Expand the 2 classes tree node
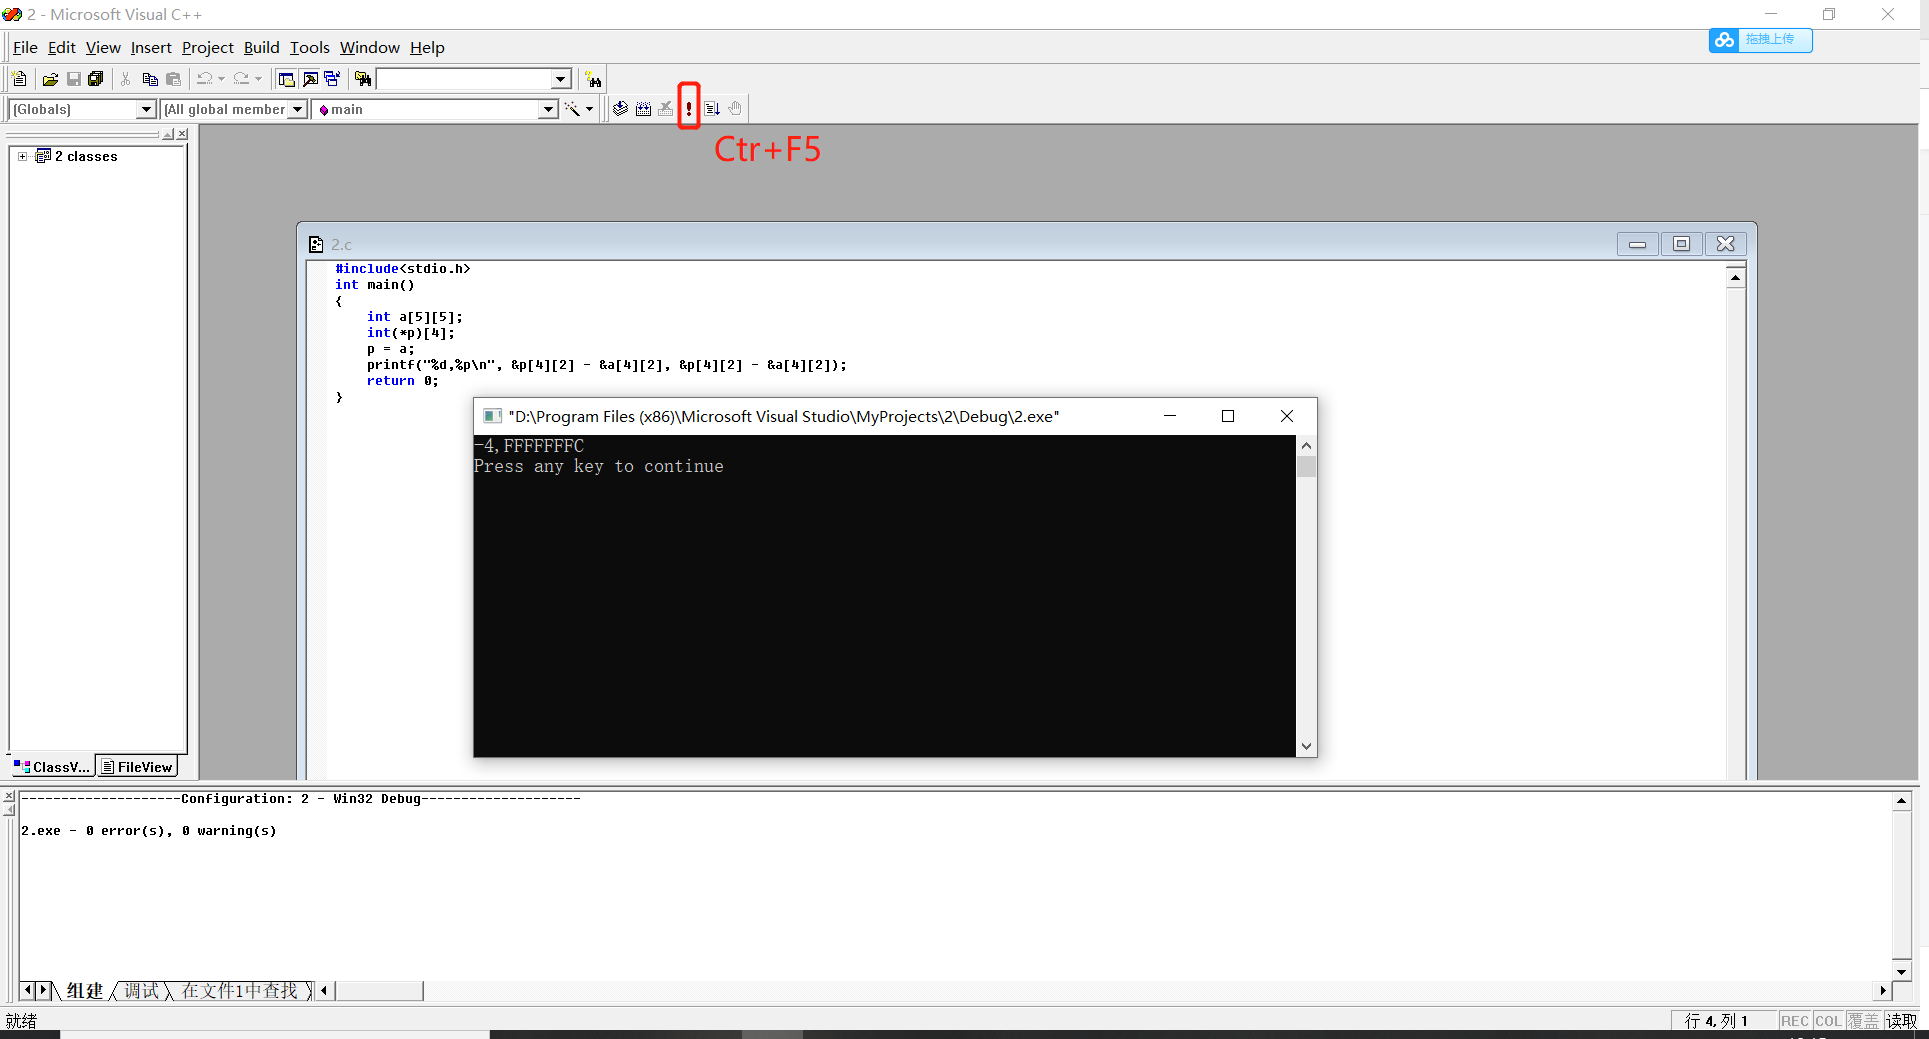The width and height of the screenshot is (1929, 1039). pos(23,156)
